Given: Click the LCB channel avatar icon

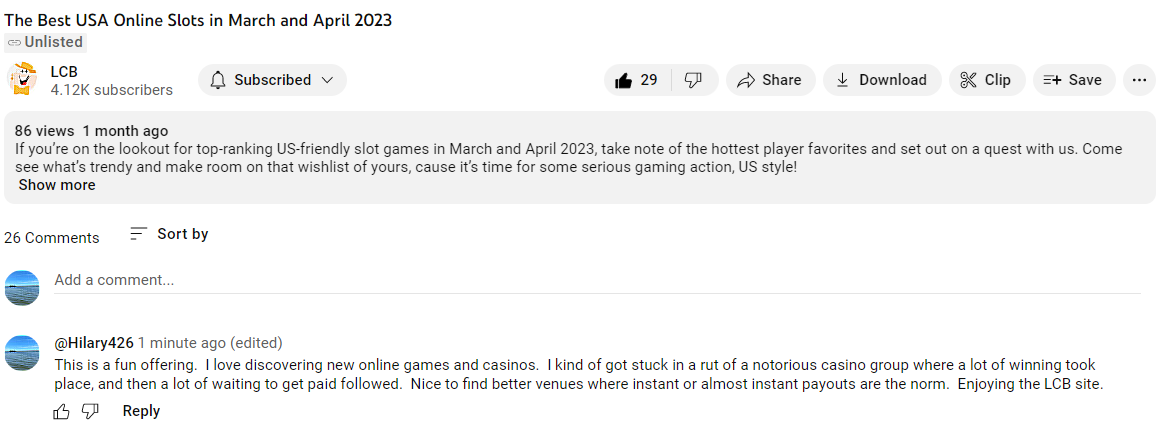Looking at the screenshot, I should click(22, 80).
